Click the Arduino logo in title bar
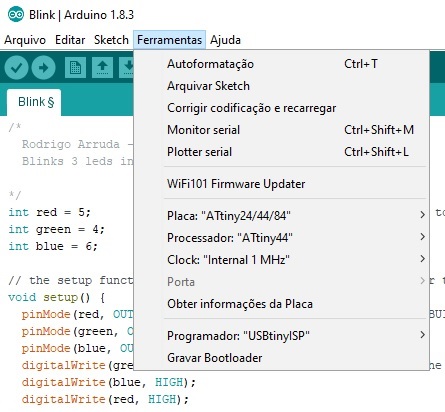The image size is (445, 412). (x=16, y=15)
